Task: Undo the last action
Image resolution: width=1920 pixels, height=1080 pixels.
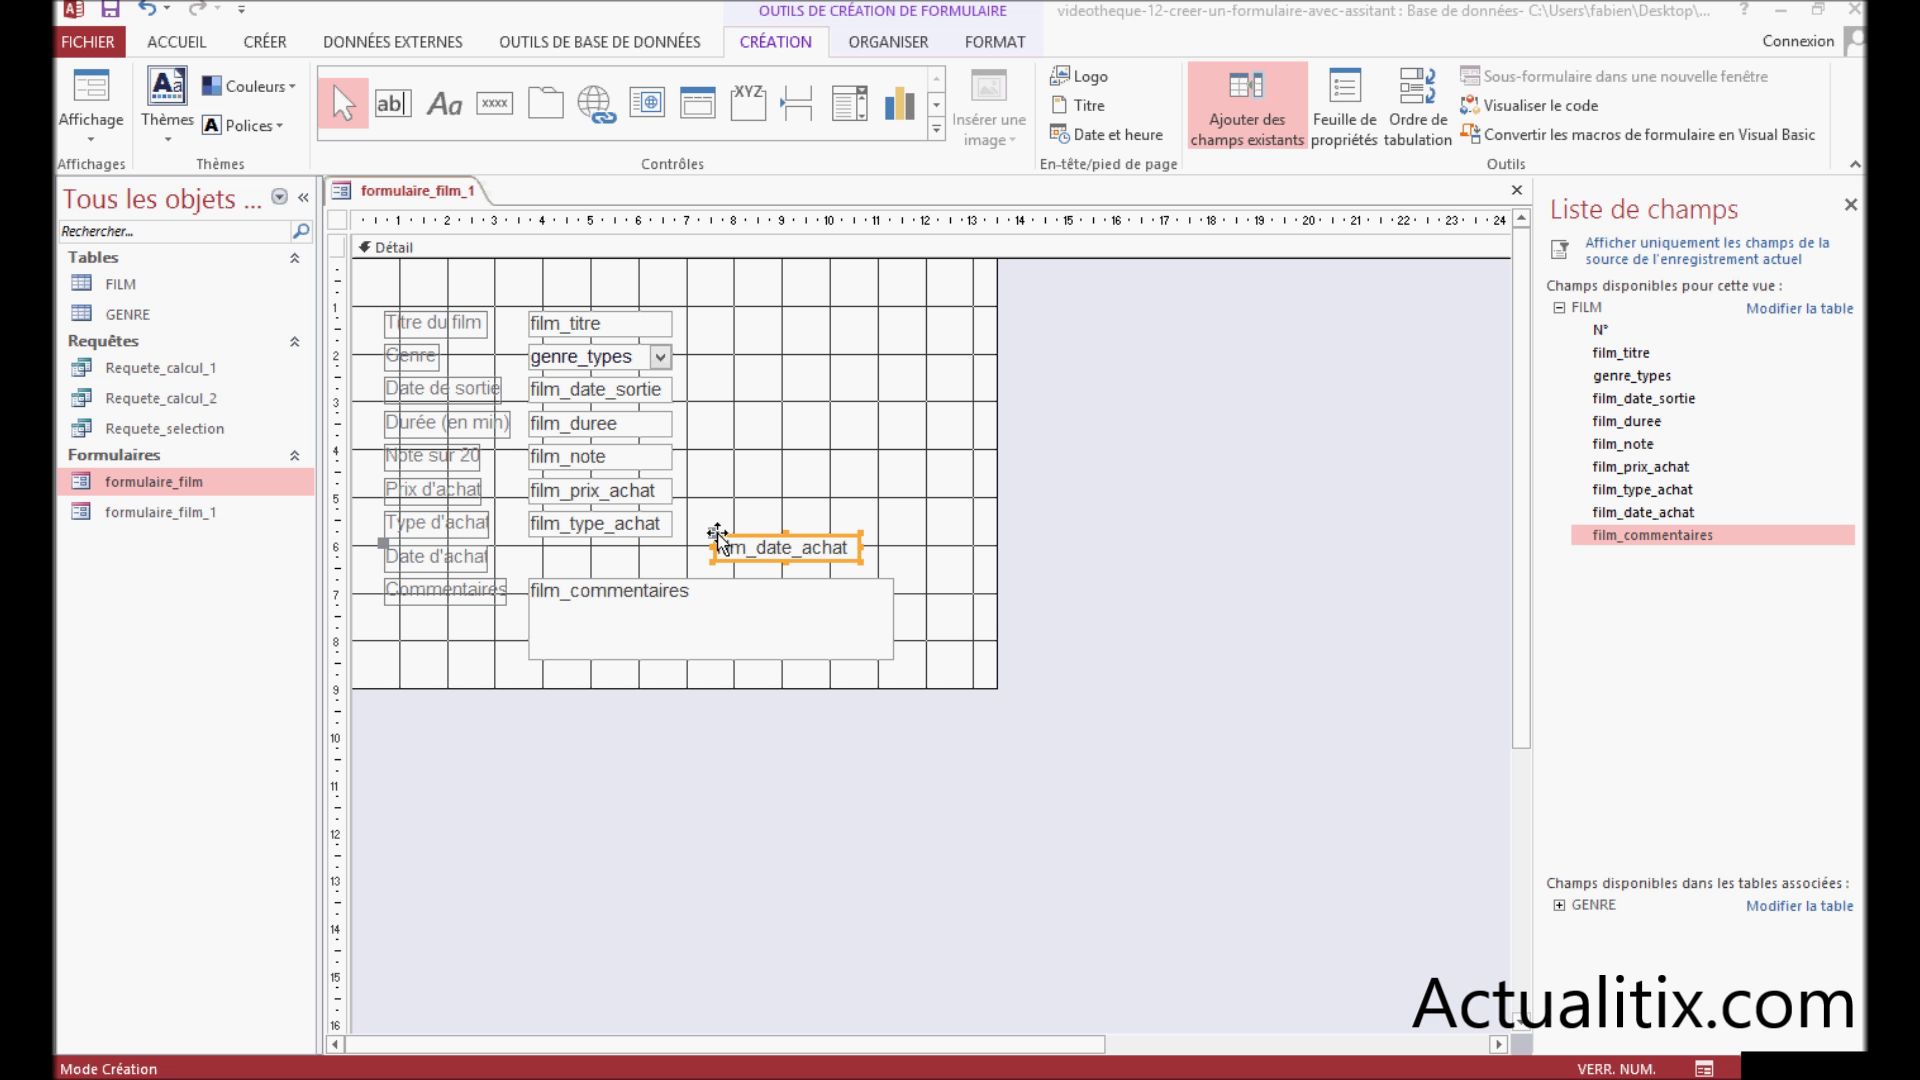Action: tap(147, 9)
